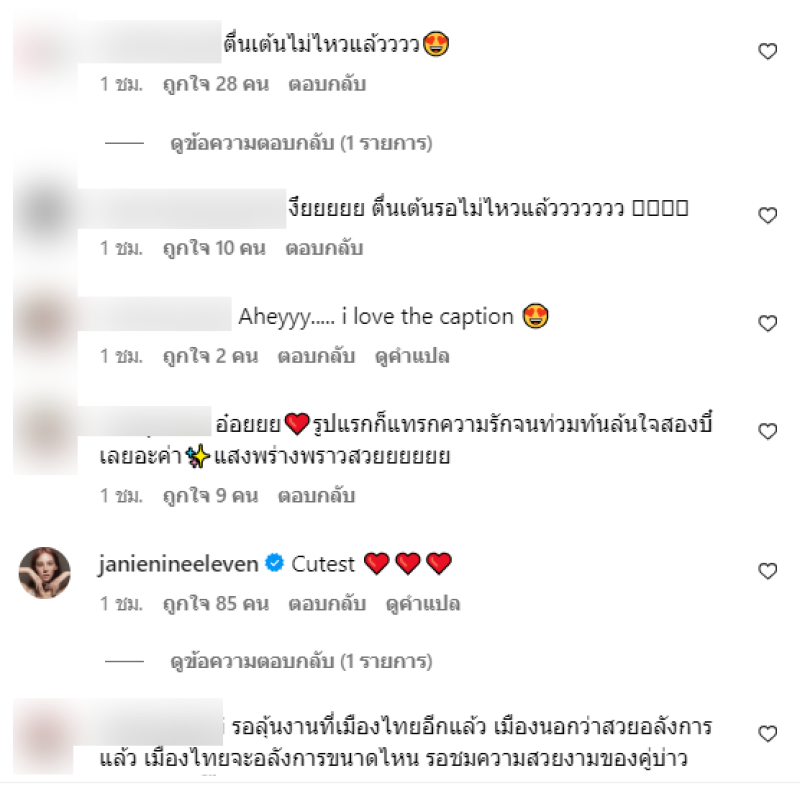Tap heart on the comment with 9 likes
This screenshot has height=799, width=800.
[x=767, y=432]
